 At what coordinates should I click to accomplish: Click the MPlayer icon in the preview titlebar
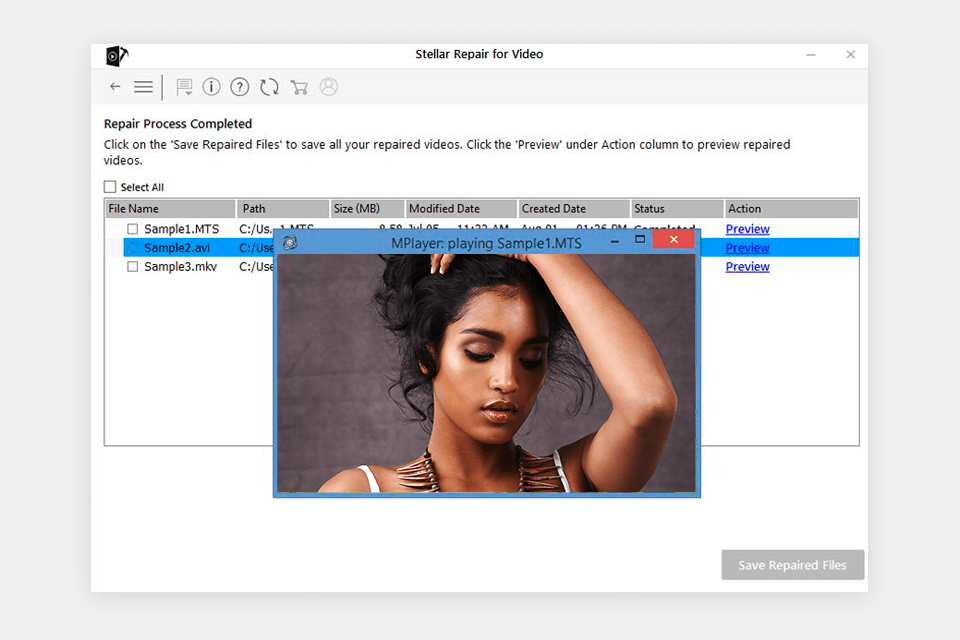[x=290, y=243]
